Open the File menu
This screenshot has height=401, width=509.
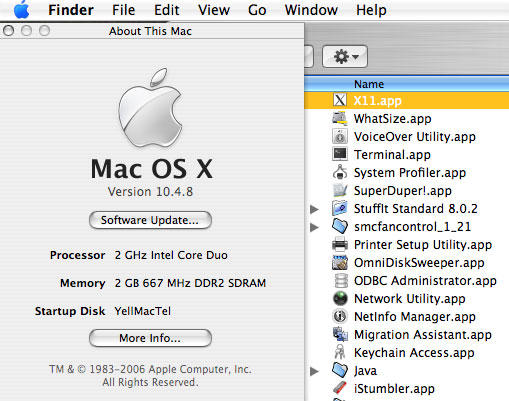[123, 10]
